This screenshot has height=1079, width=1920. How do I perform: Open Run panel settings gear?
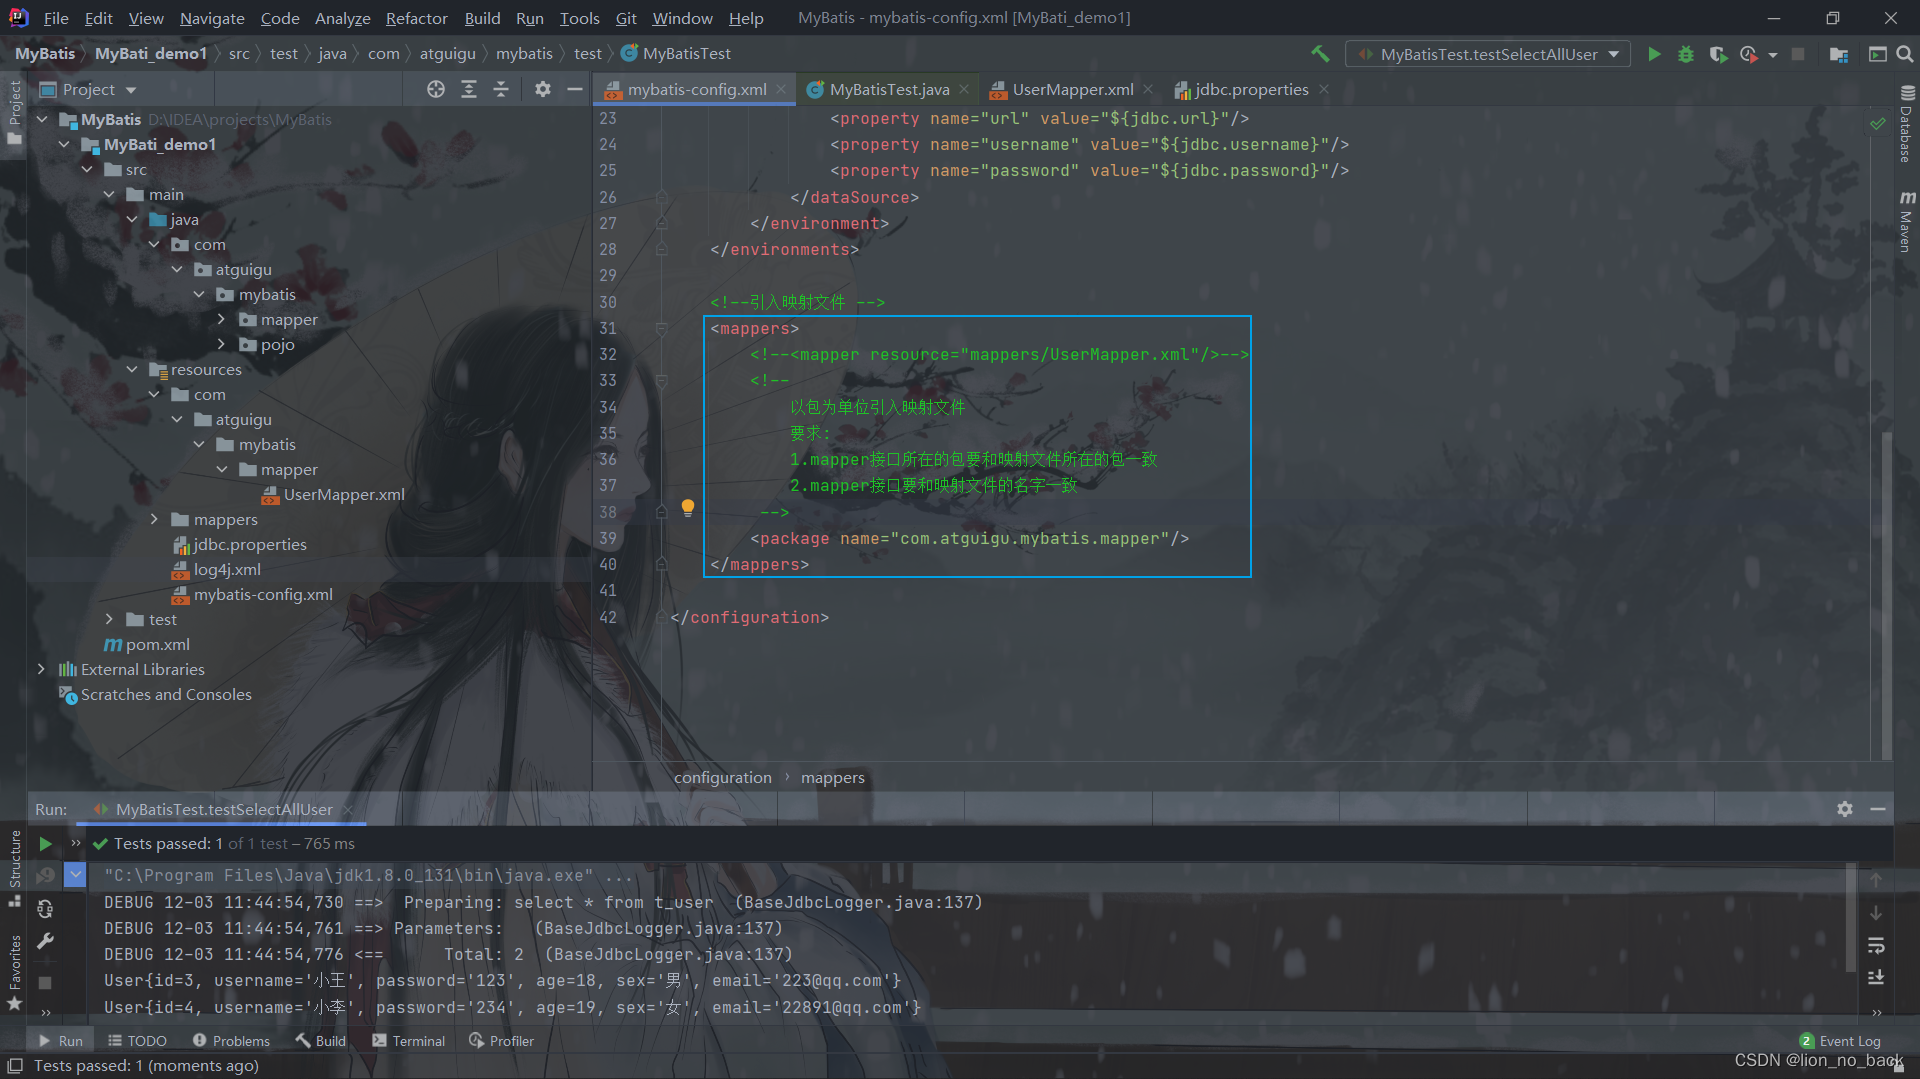point(1845,809)
